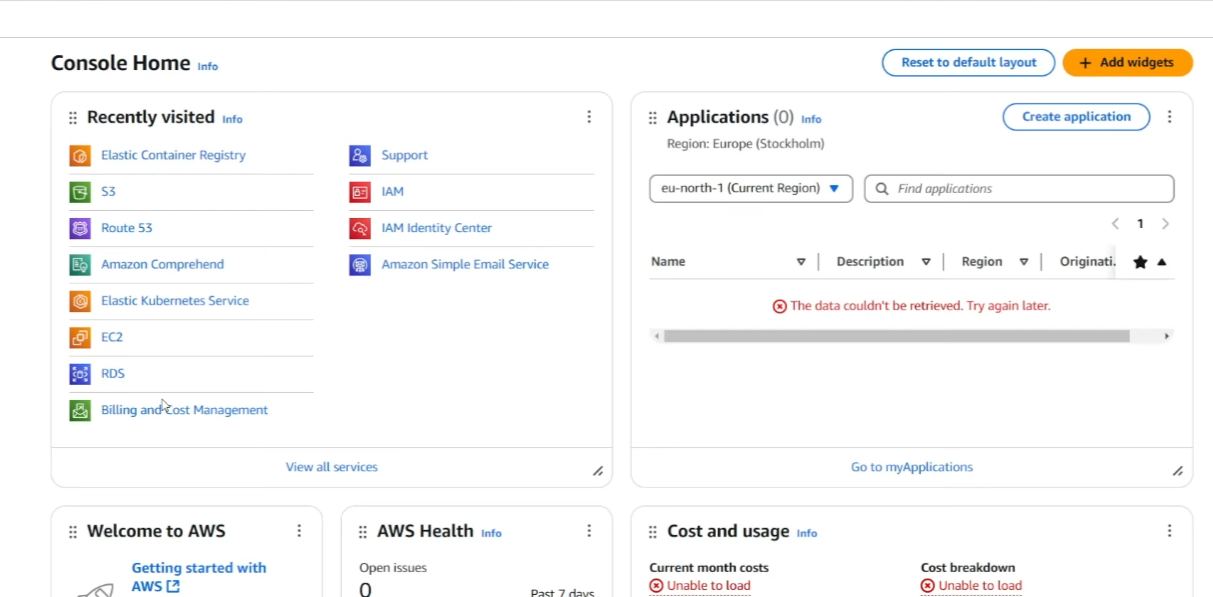Open the AWS Health widget options menu

coord(589,531)
